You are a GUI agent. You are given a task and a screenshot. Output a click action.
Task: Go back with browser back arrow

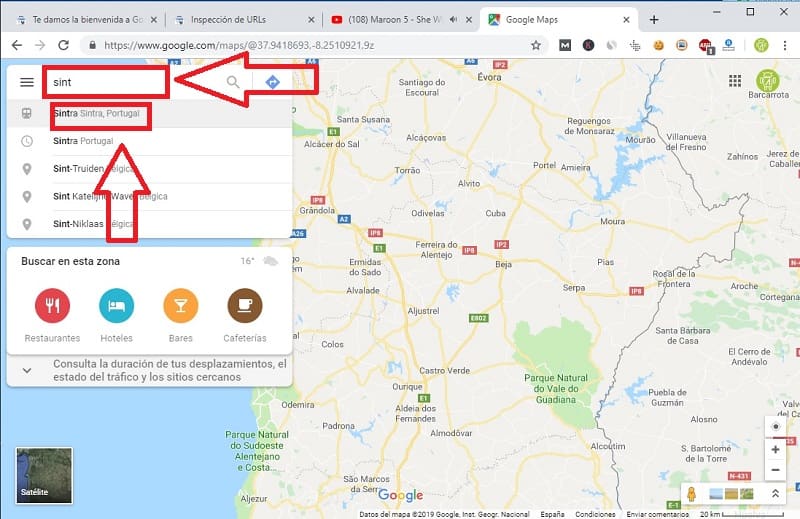click(x=17, y=45)
